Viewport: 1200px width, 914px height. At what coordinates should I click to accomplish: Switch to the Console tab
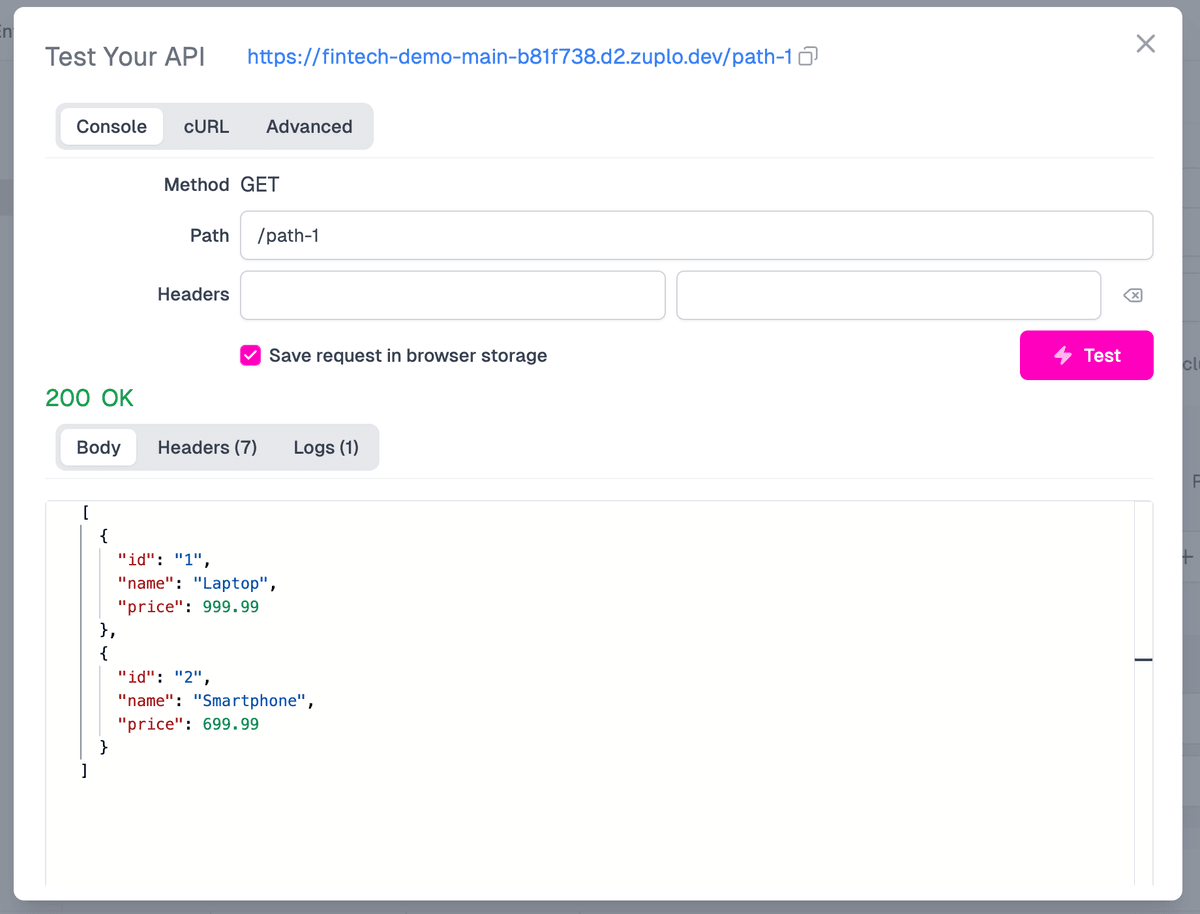coord(111,127)
